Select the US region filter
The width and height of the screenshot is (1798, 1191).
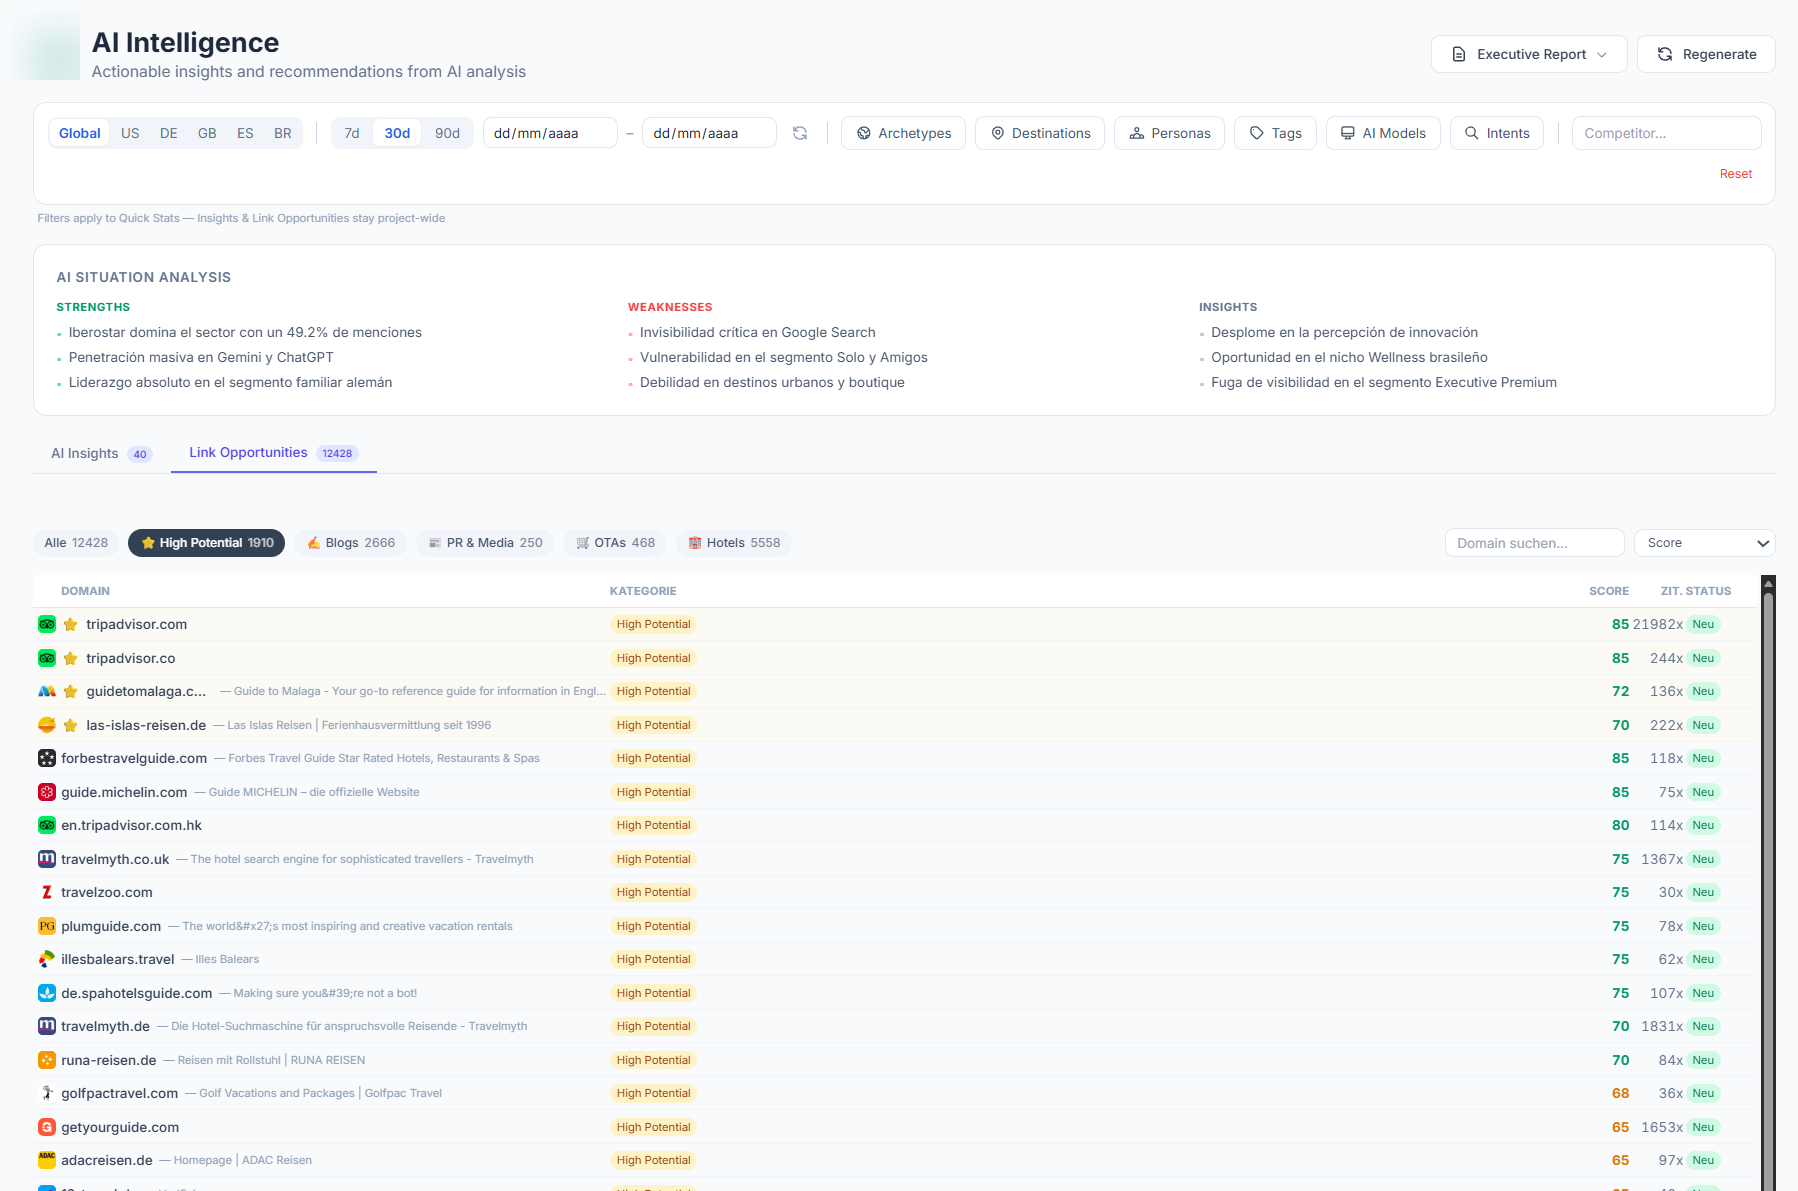click(130, 133)
